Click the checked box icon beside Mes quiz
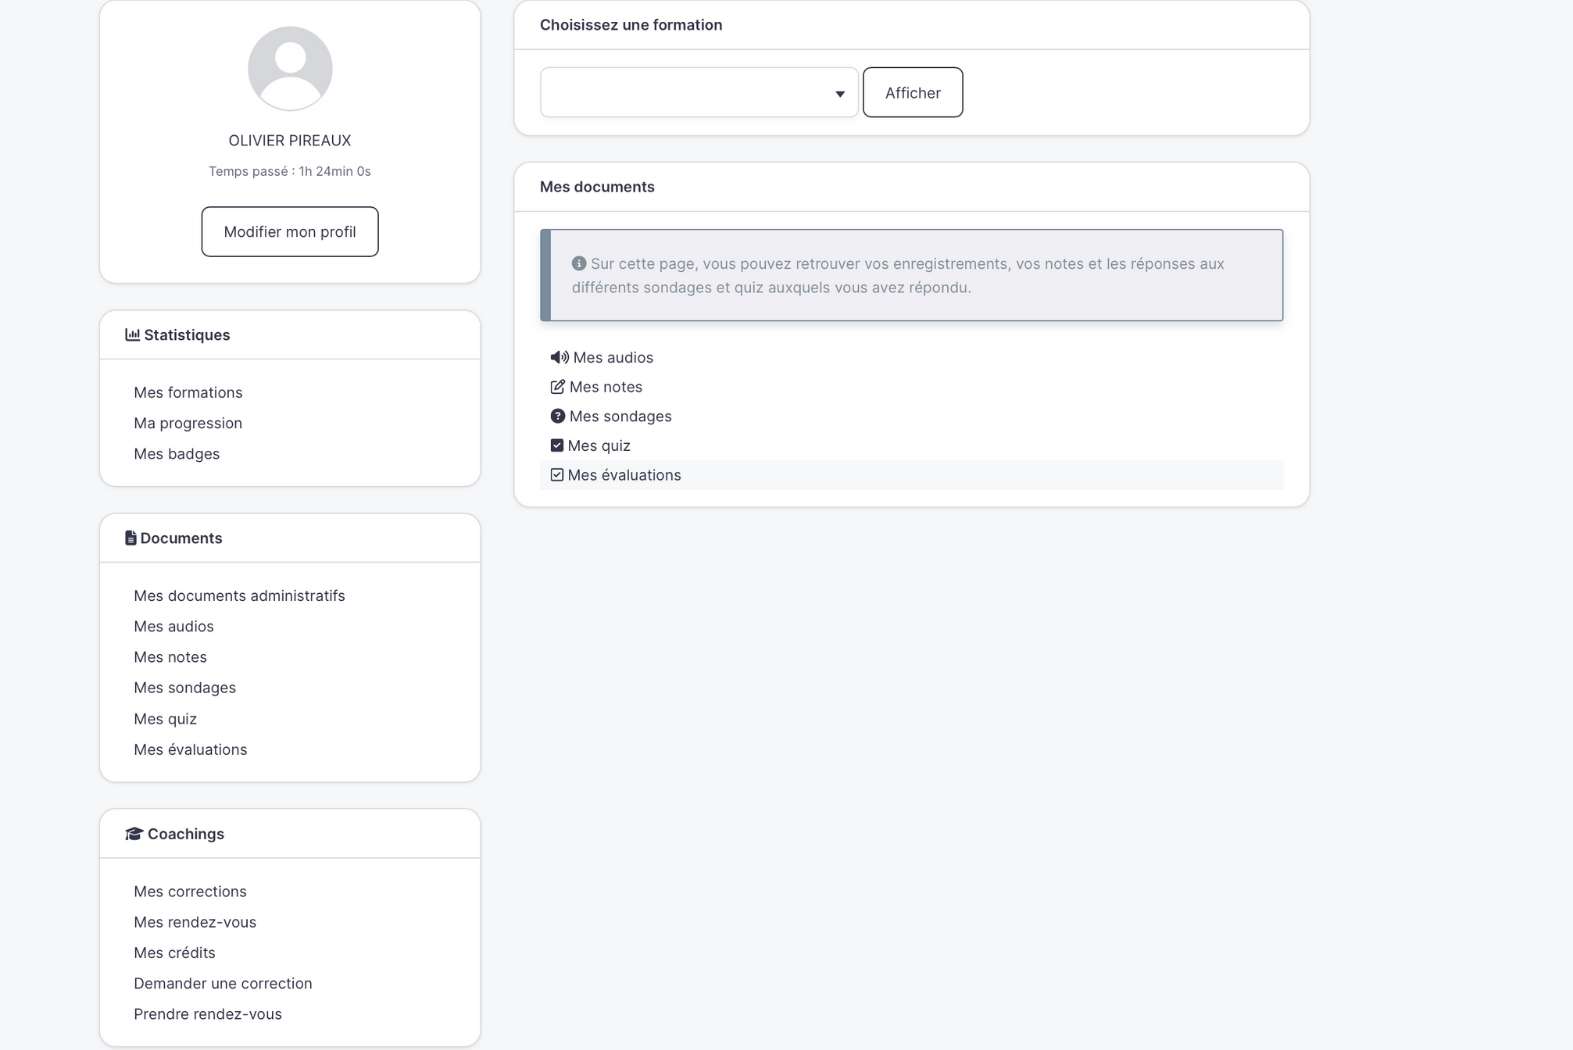1573x1050 pixels. [557, 446]
